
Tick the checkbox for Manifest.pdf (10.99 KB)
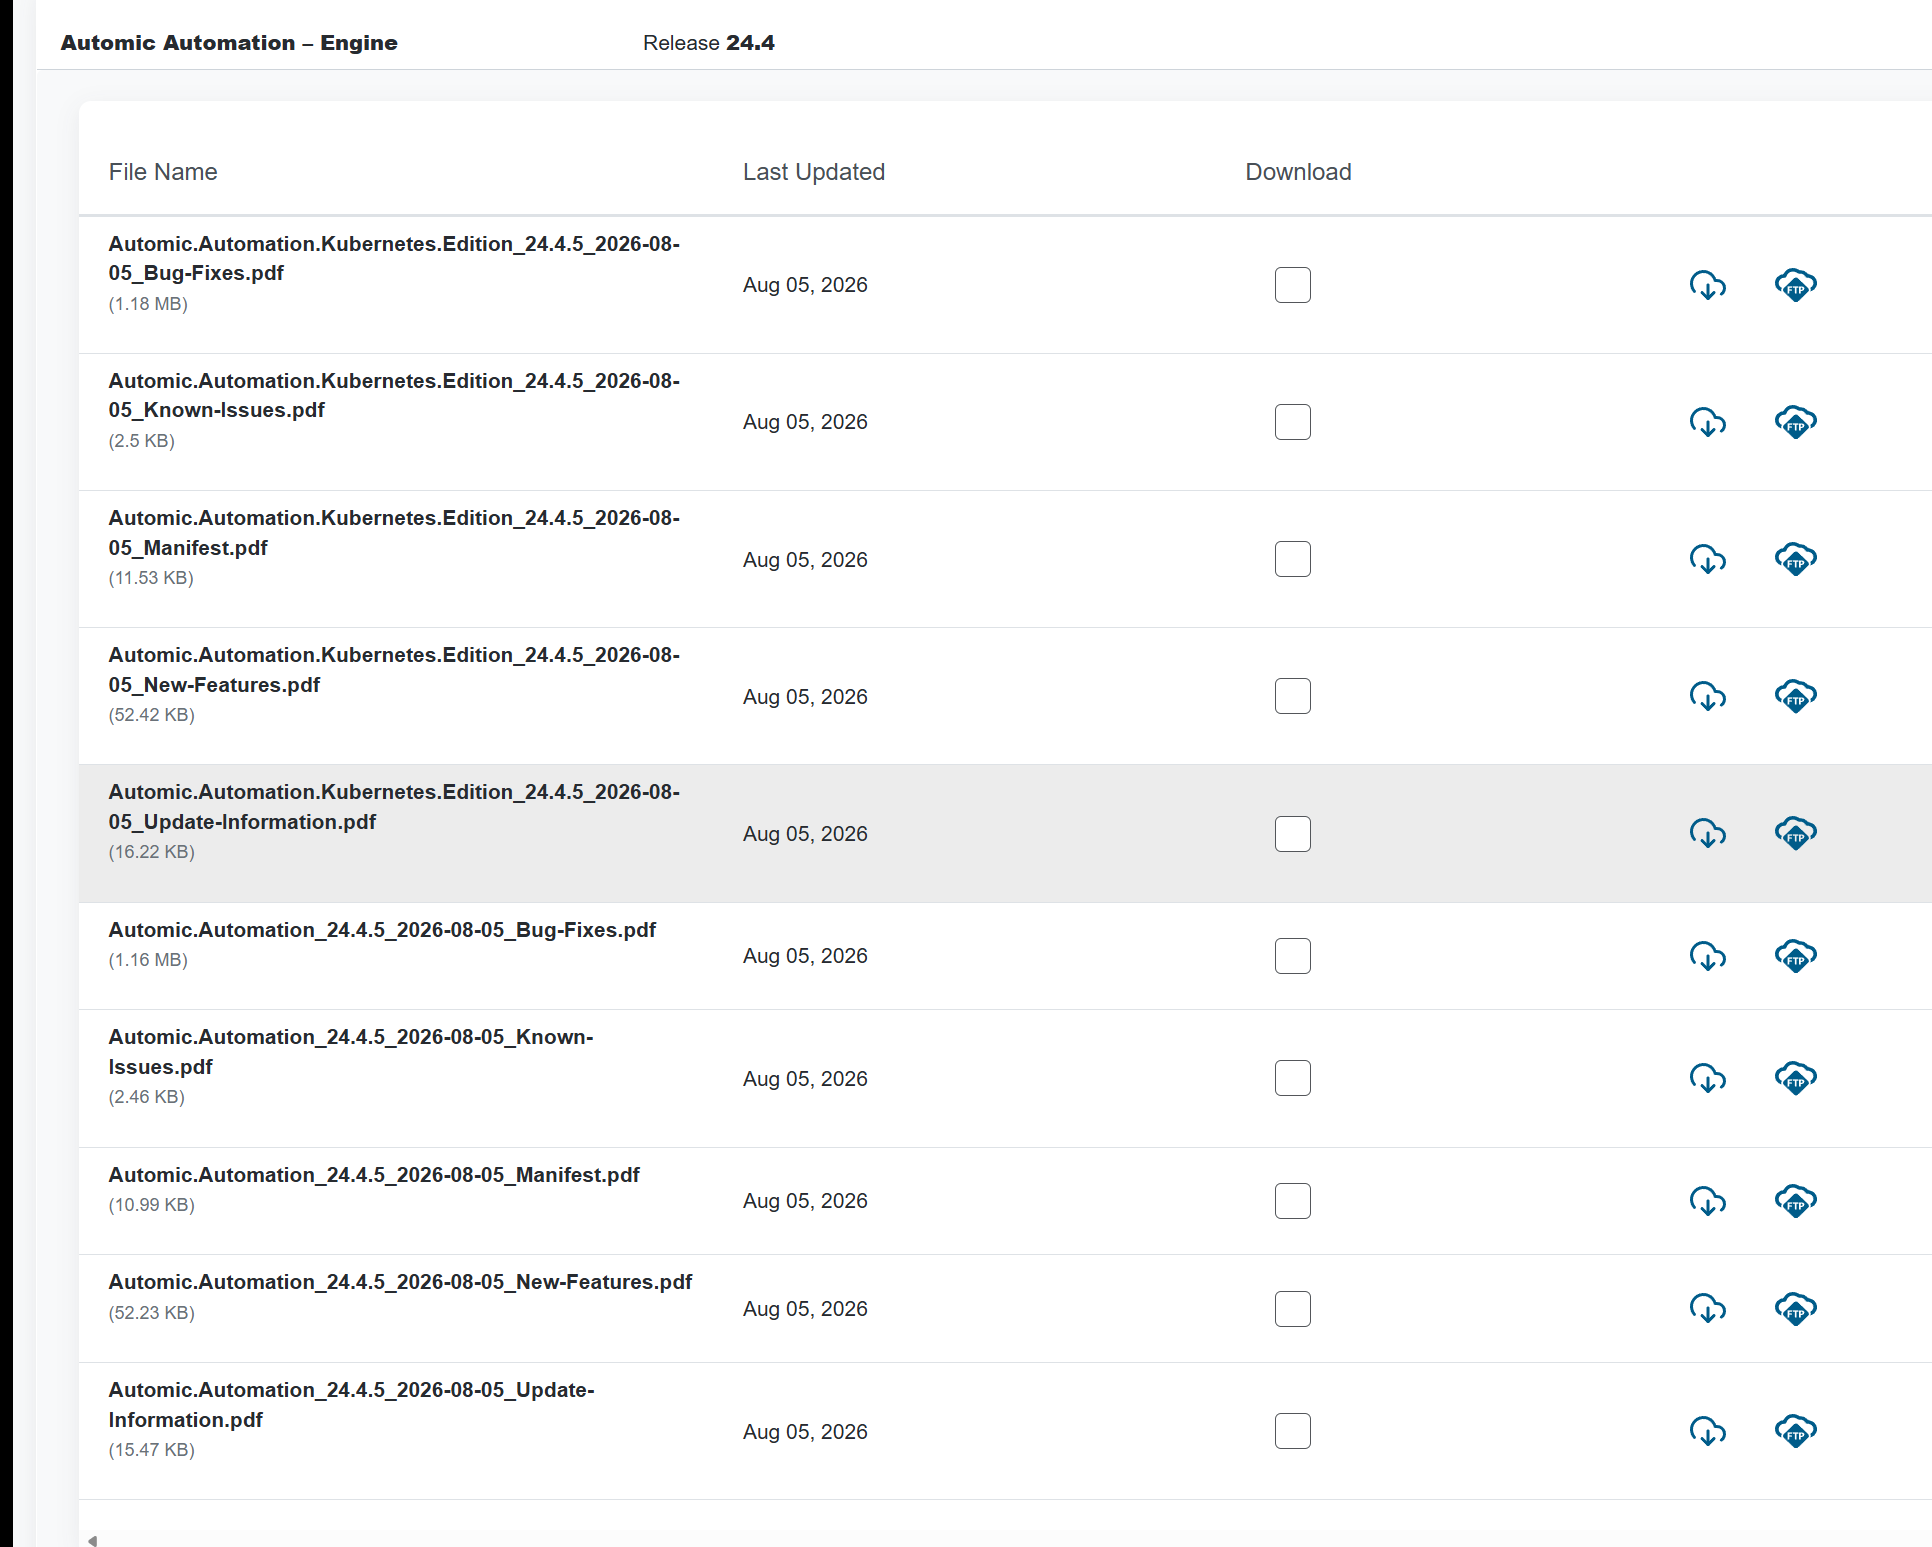(1293, 1201)
